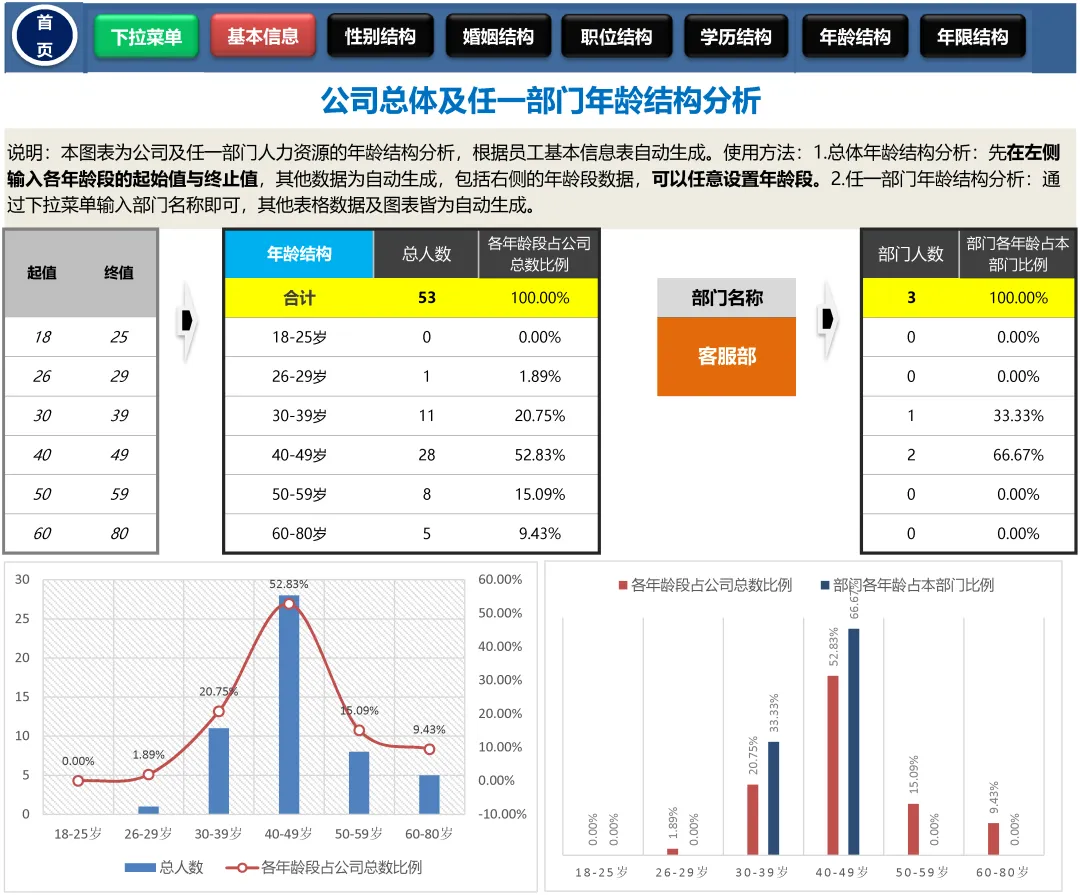Click the blue 年龄结构 table header
The height and width of the screenshot is (895, 1080).
click(x=299, y=254)
